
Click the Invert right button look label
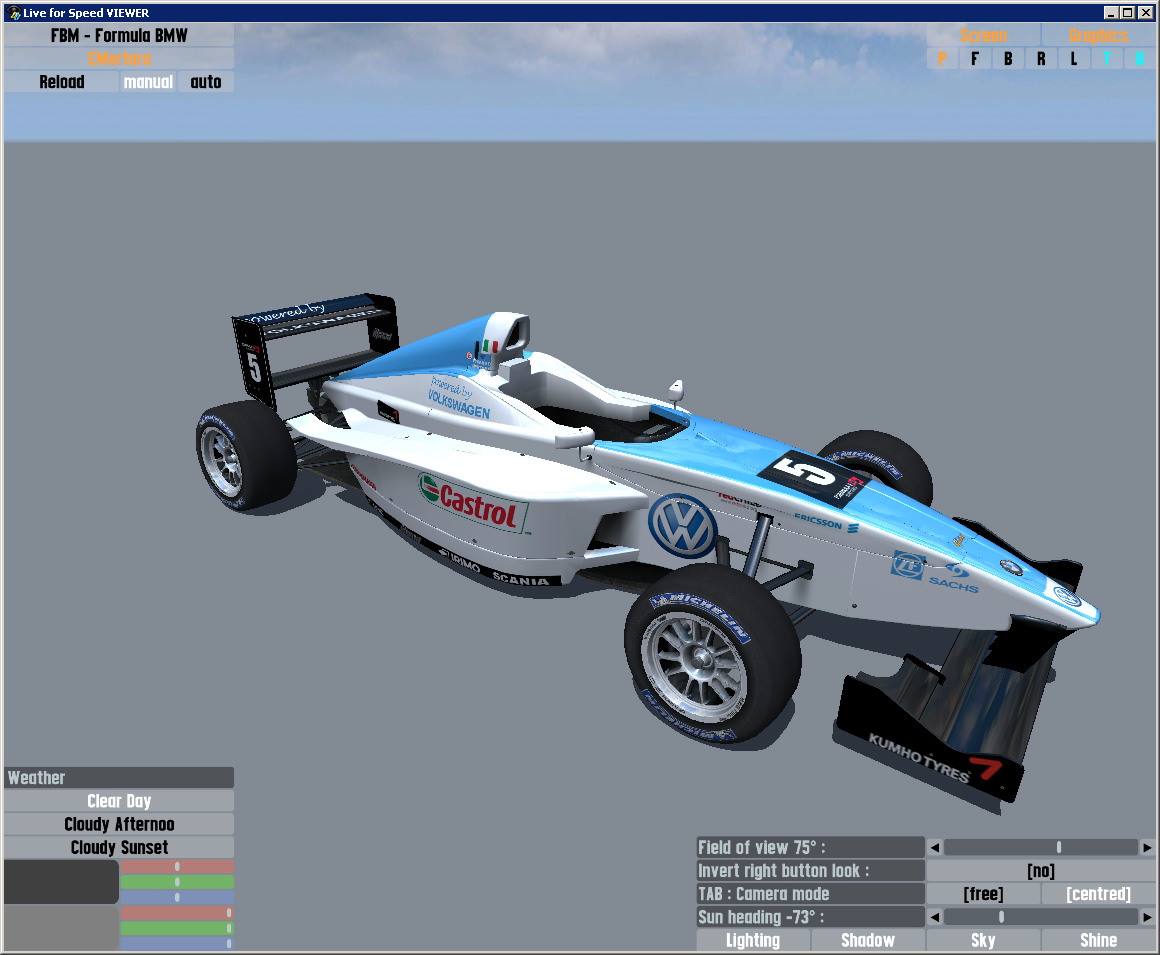tap(810, 871)
